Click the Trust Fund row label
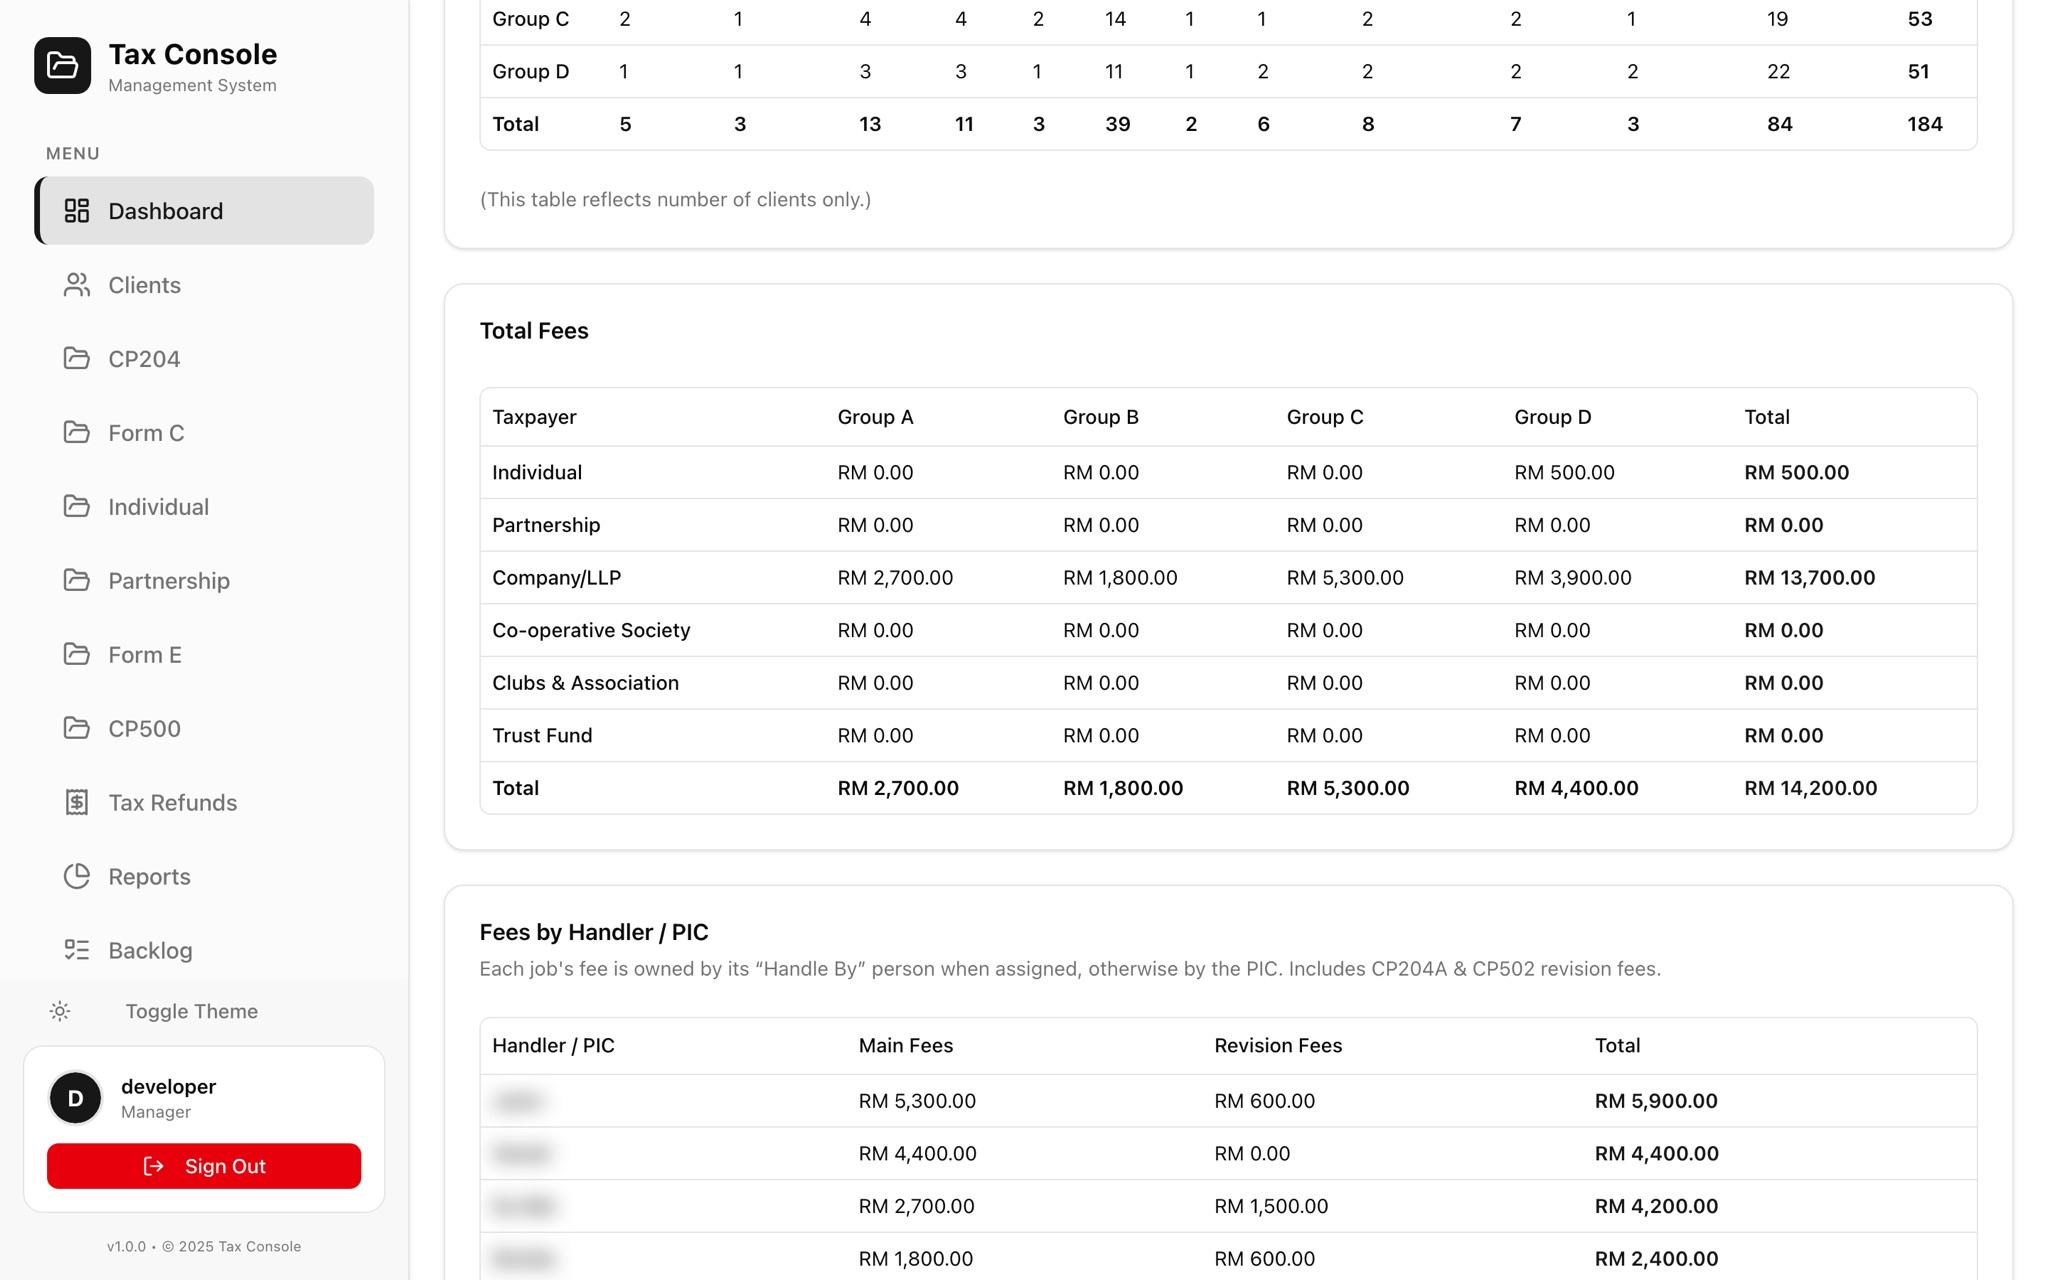The height and width of the screenshot is (1280, 2048). 542,736
